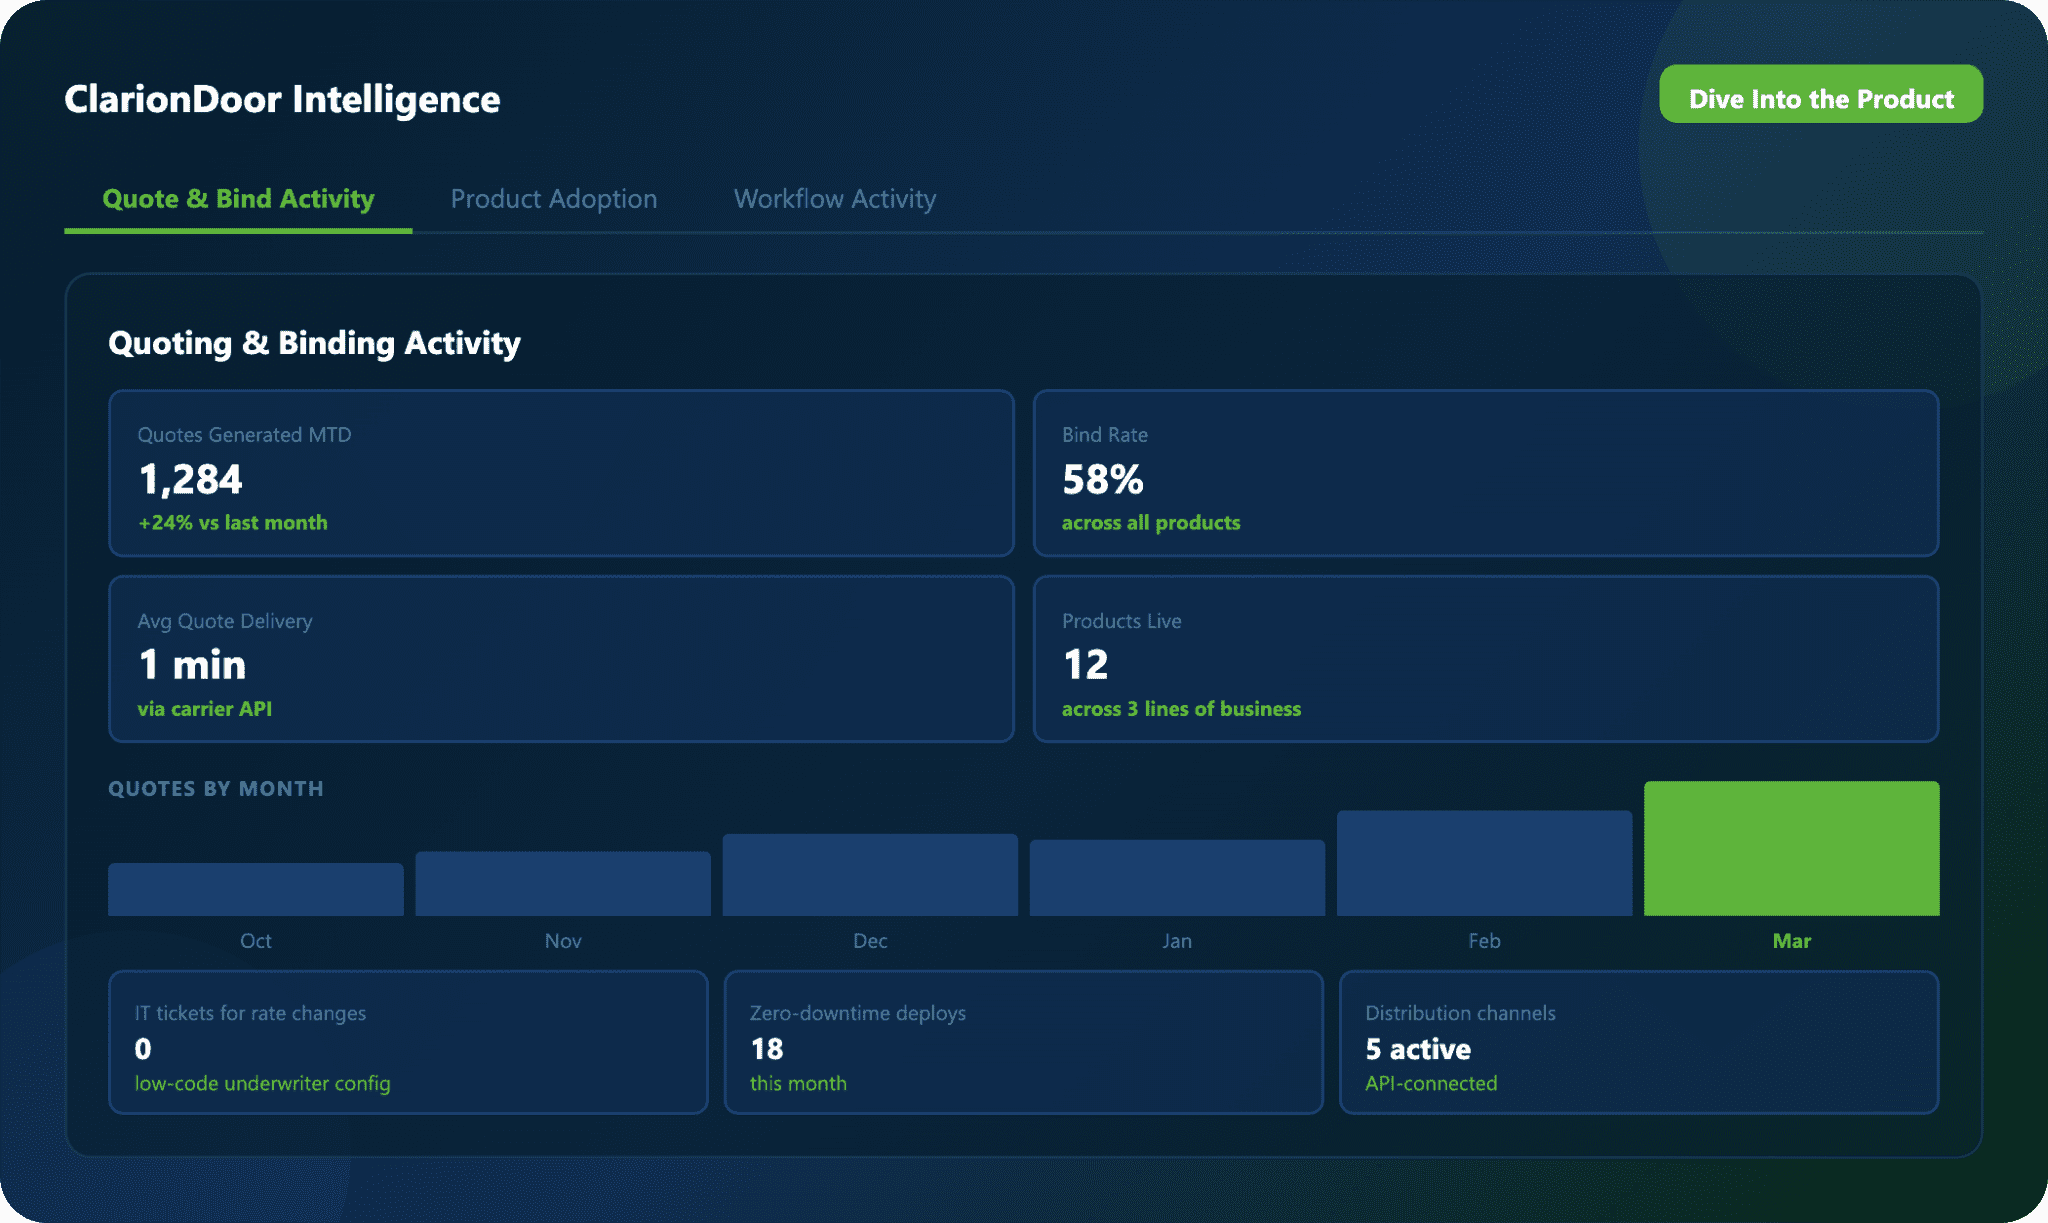Click the +24% vs last month text
The width and height of the screenshot is (2048, 1223).
tap(233, 523)
